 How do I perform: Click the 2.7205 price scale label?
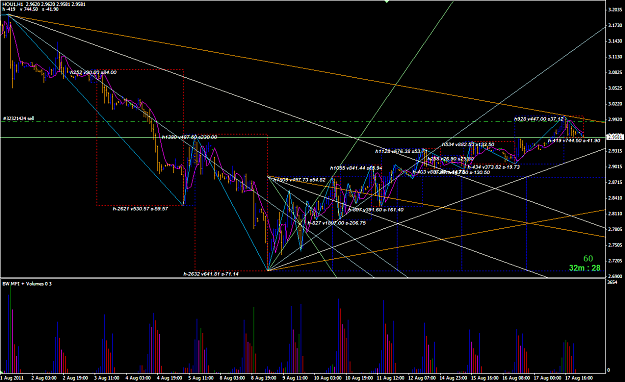pos(614,260)
